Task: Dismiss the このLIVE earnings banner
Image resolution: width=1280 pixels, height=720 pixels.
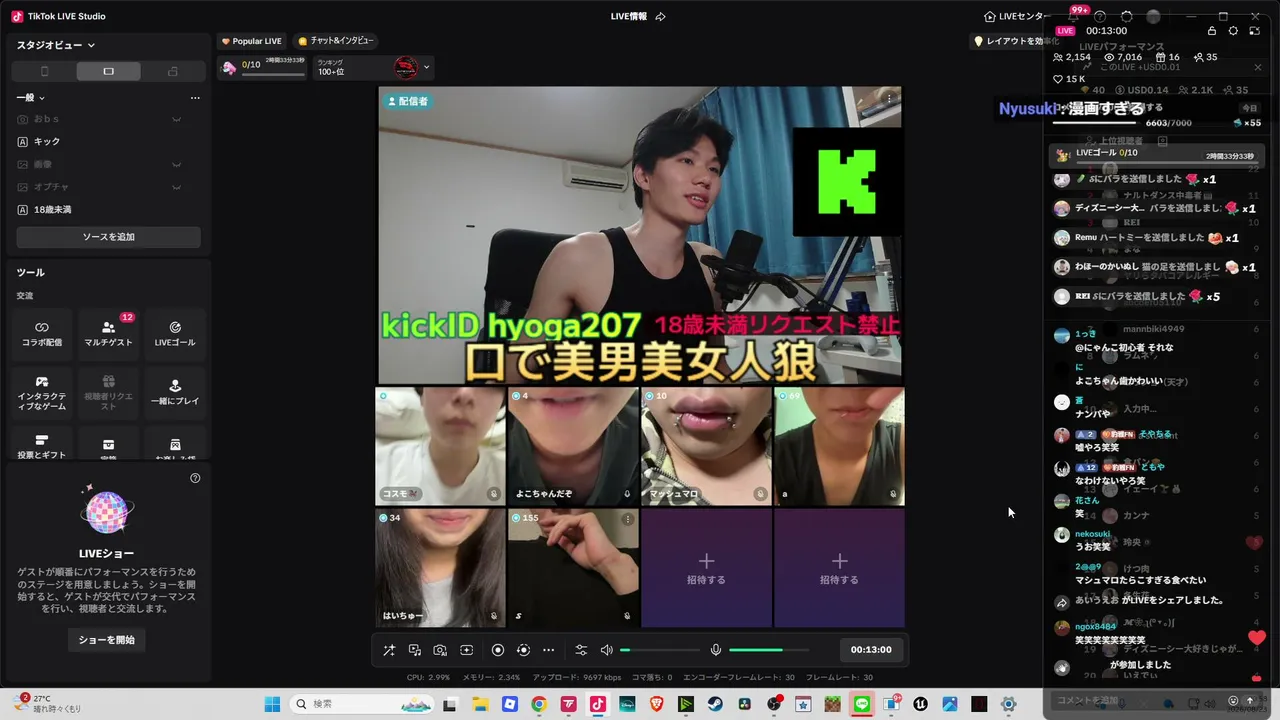Action: [1258, 68]
